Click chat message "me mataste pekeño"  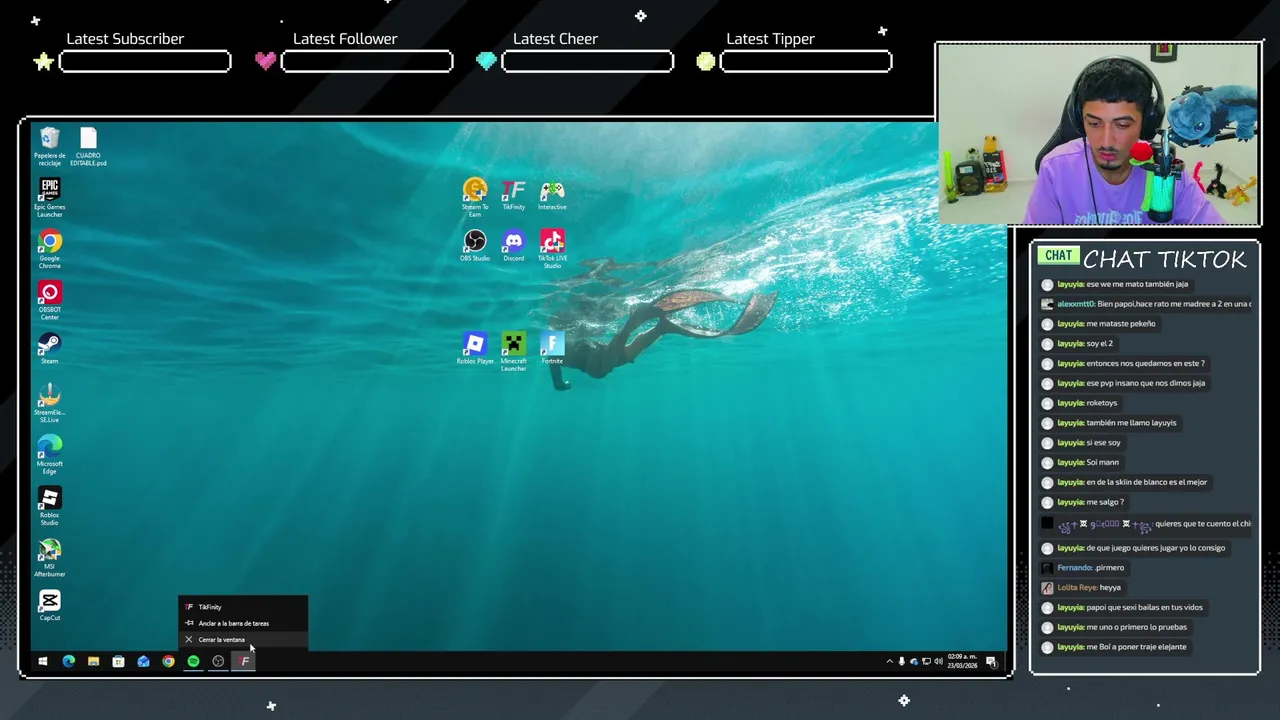(x=1120, y=324)
